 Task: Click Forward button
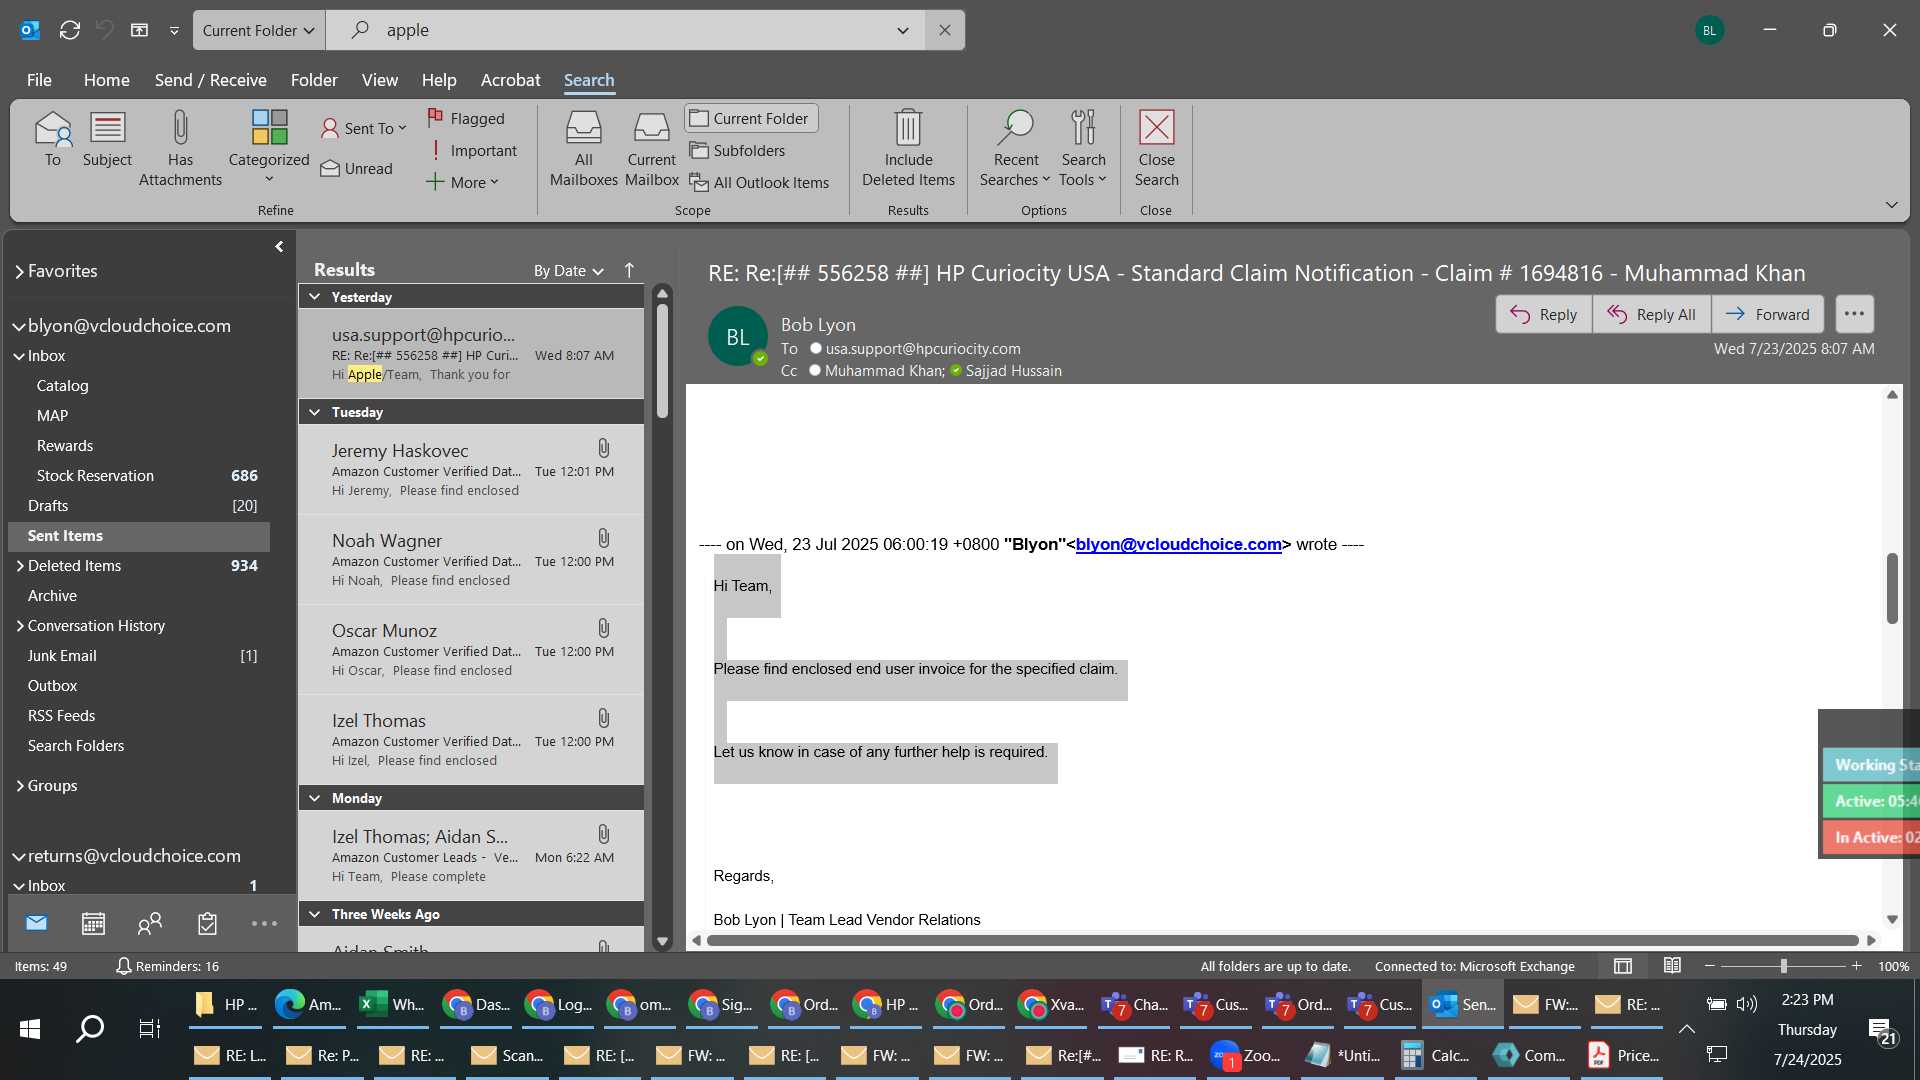click(1767, 314)
